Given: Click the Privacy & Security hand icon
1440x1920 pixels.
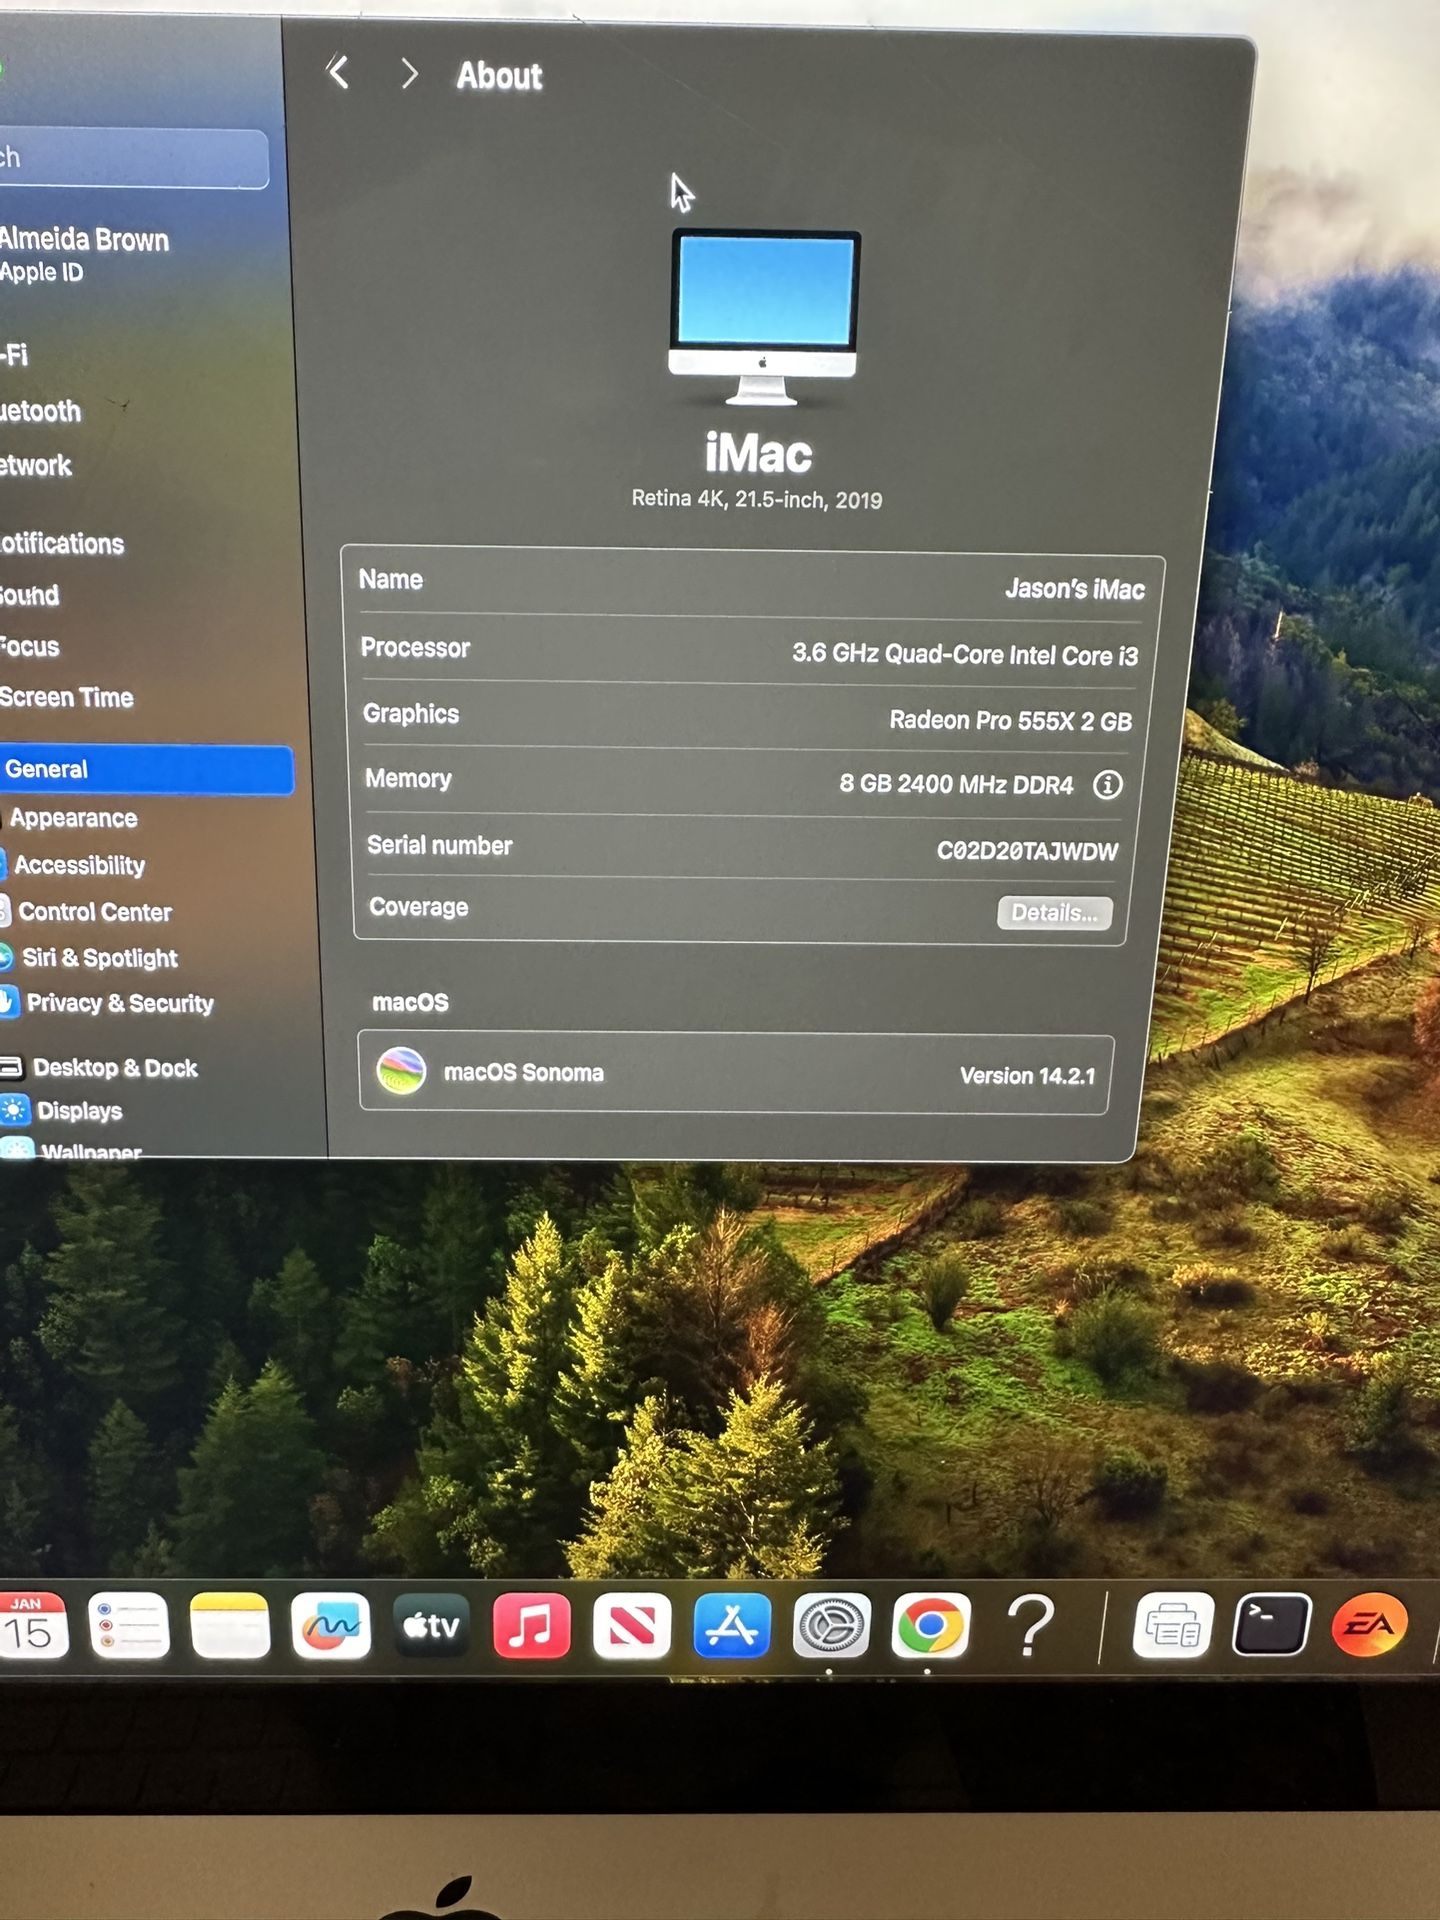Looking at the screenshot, I should click(x=9, y=1002).
